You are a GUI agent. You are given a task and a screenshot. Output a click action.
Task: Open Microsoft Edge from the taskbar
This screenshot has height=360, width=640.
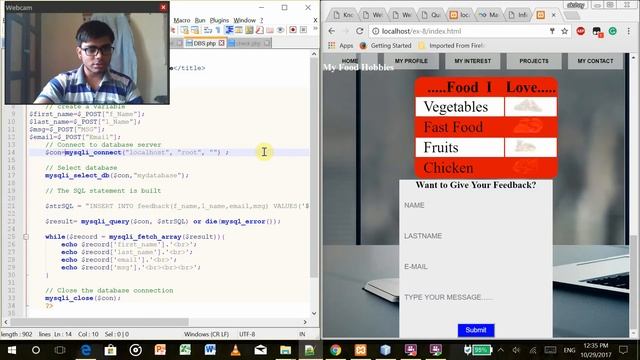tap(86, 350)
